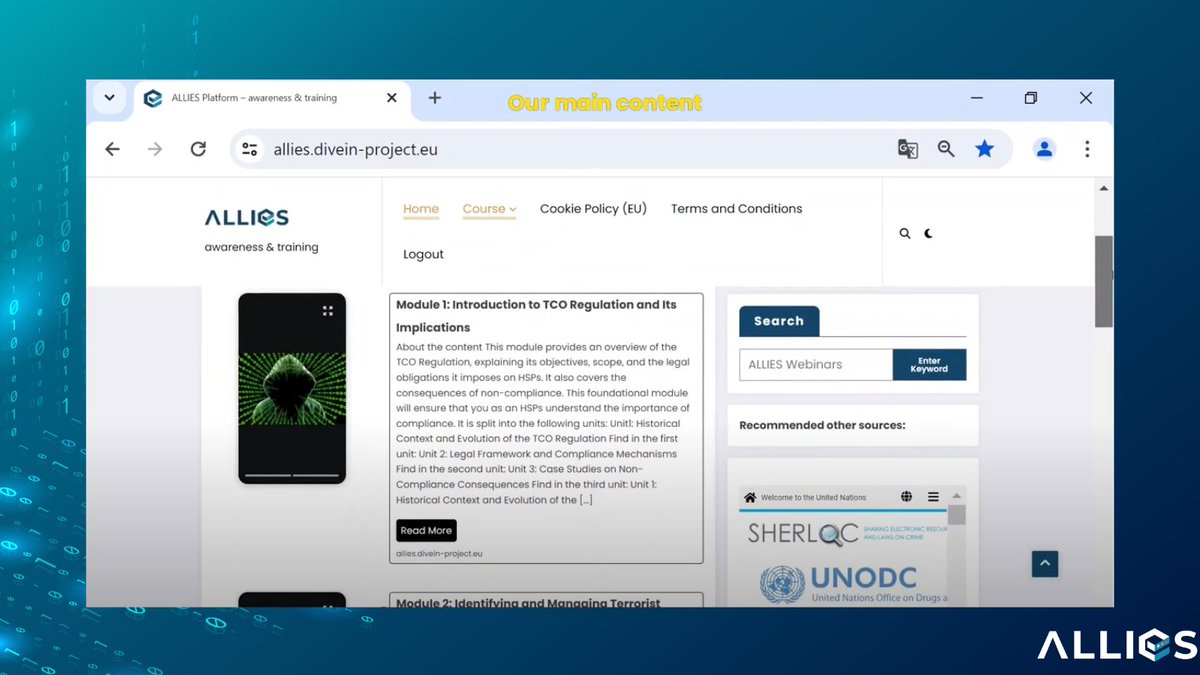Open the browser zoom magnifier icon
This screenshot has width=1200, height=675.
pyautogui.click(x=946, y=149)
